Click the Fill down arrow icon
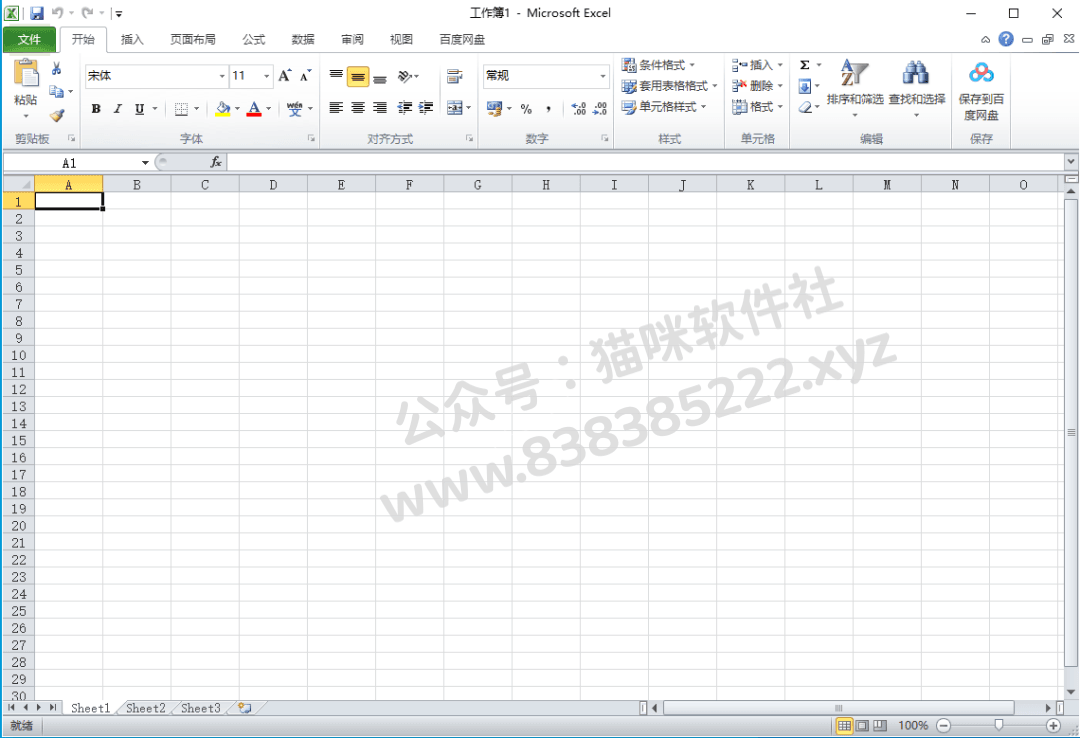Viewport: 1080px width, 738px height. (804, 86)
